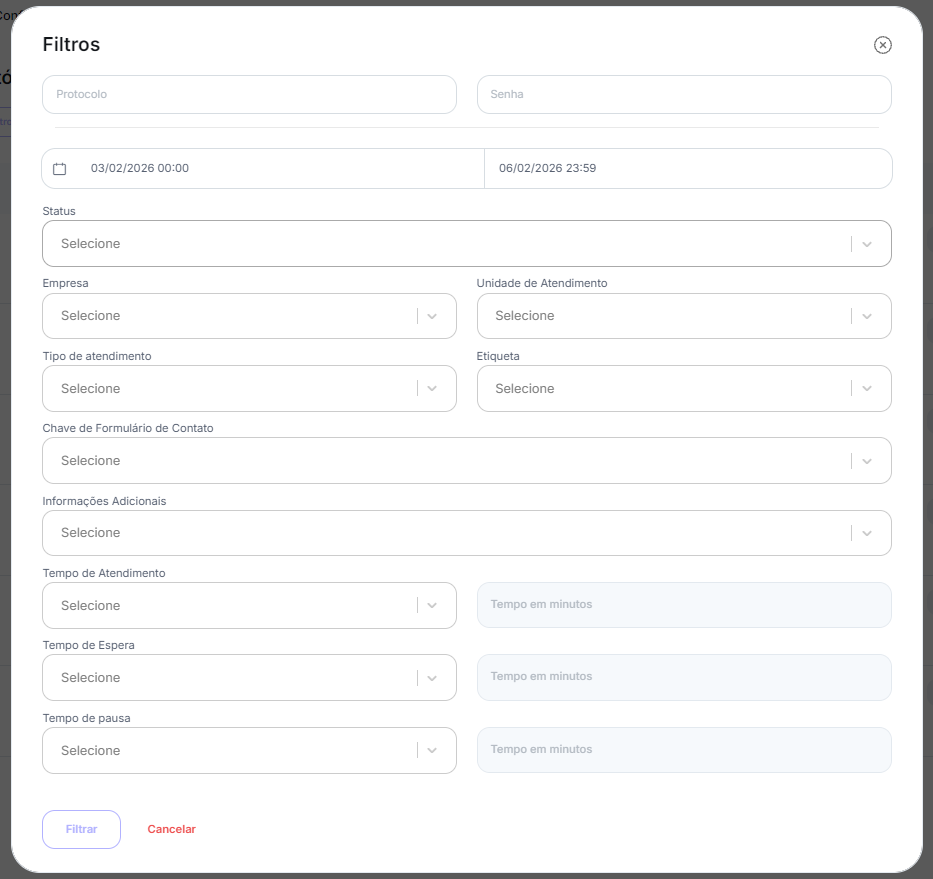The width and height of the screenshot is (933, 879).
Task: Click the Cancelar link
Action: coord(171,830)
